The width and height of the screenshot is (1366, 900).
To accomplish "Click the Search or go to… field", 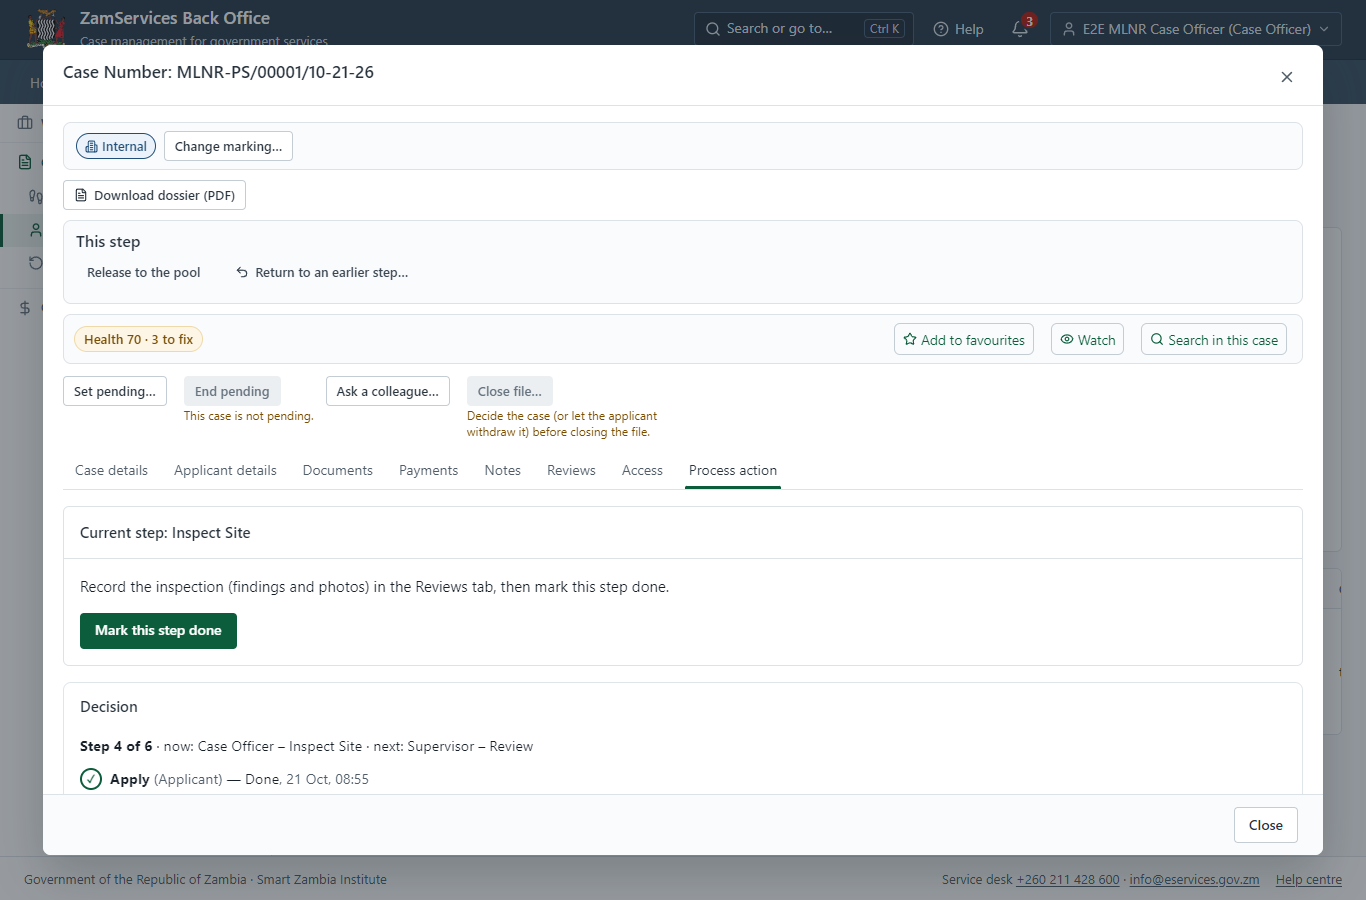I will tap(802, 29).
